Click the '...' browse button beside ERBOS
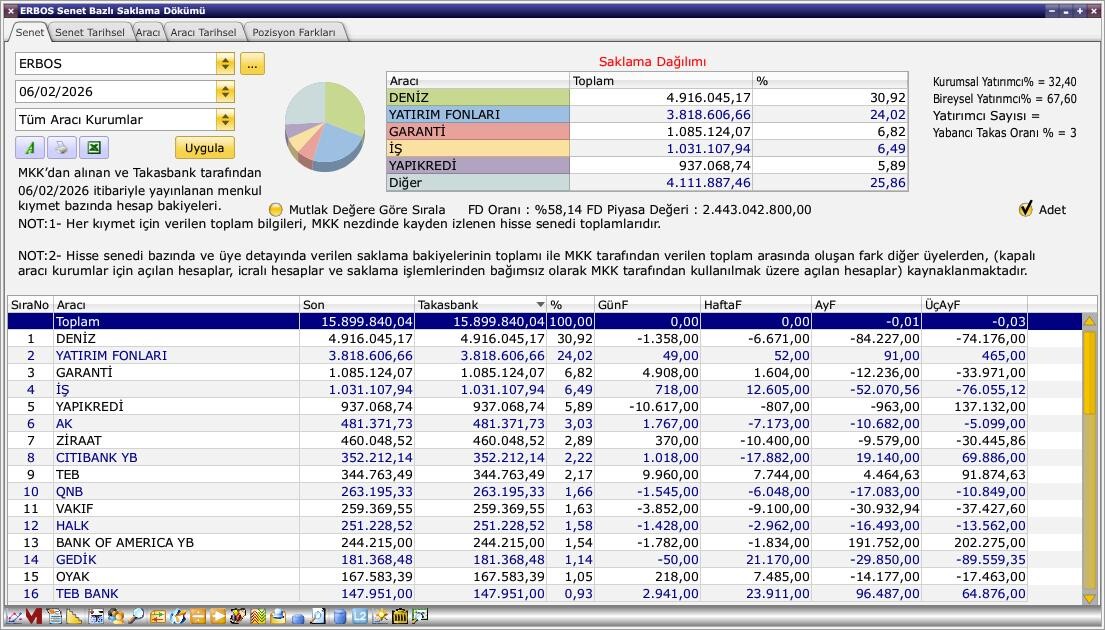Screen dimensions: 1105x630 tap(252, 64)
